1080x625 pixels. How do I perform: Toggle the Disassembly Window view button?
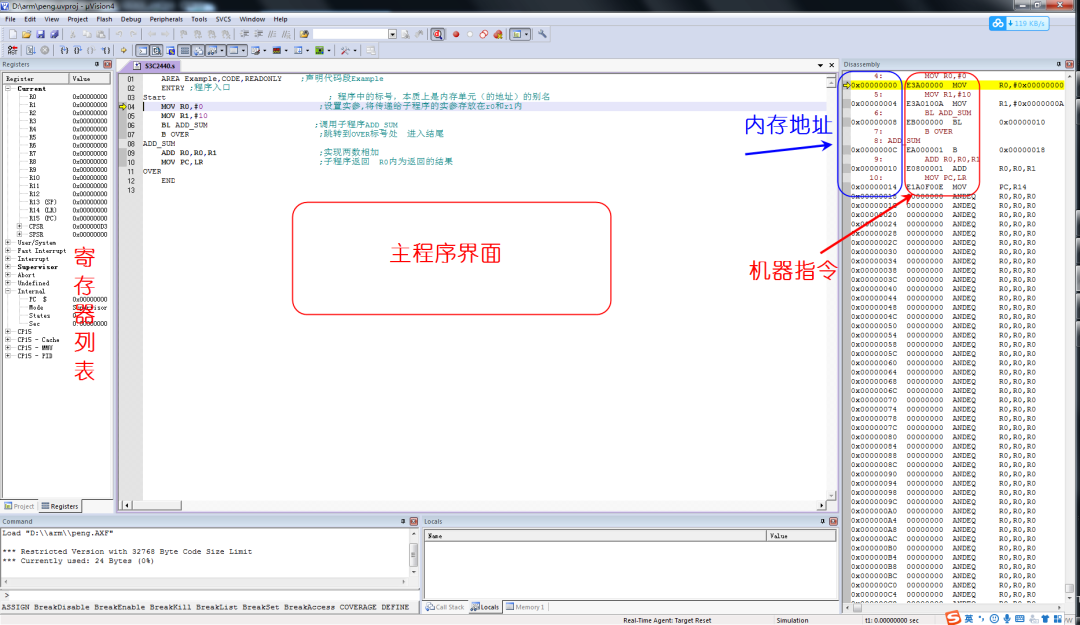pos(156,50)
